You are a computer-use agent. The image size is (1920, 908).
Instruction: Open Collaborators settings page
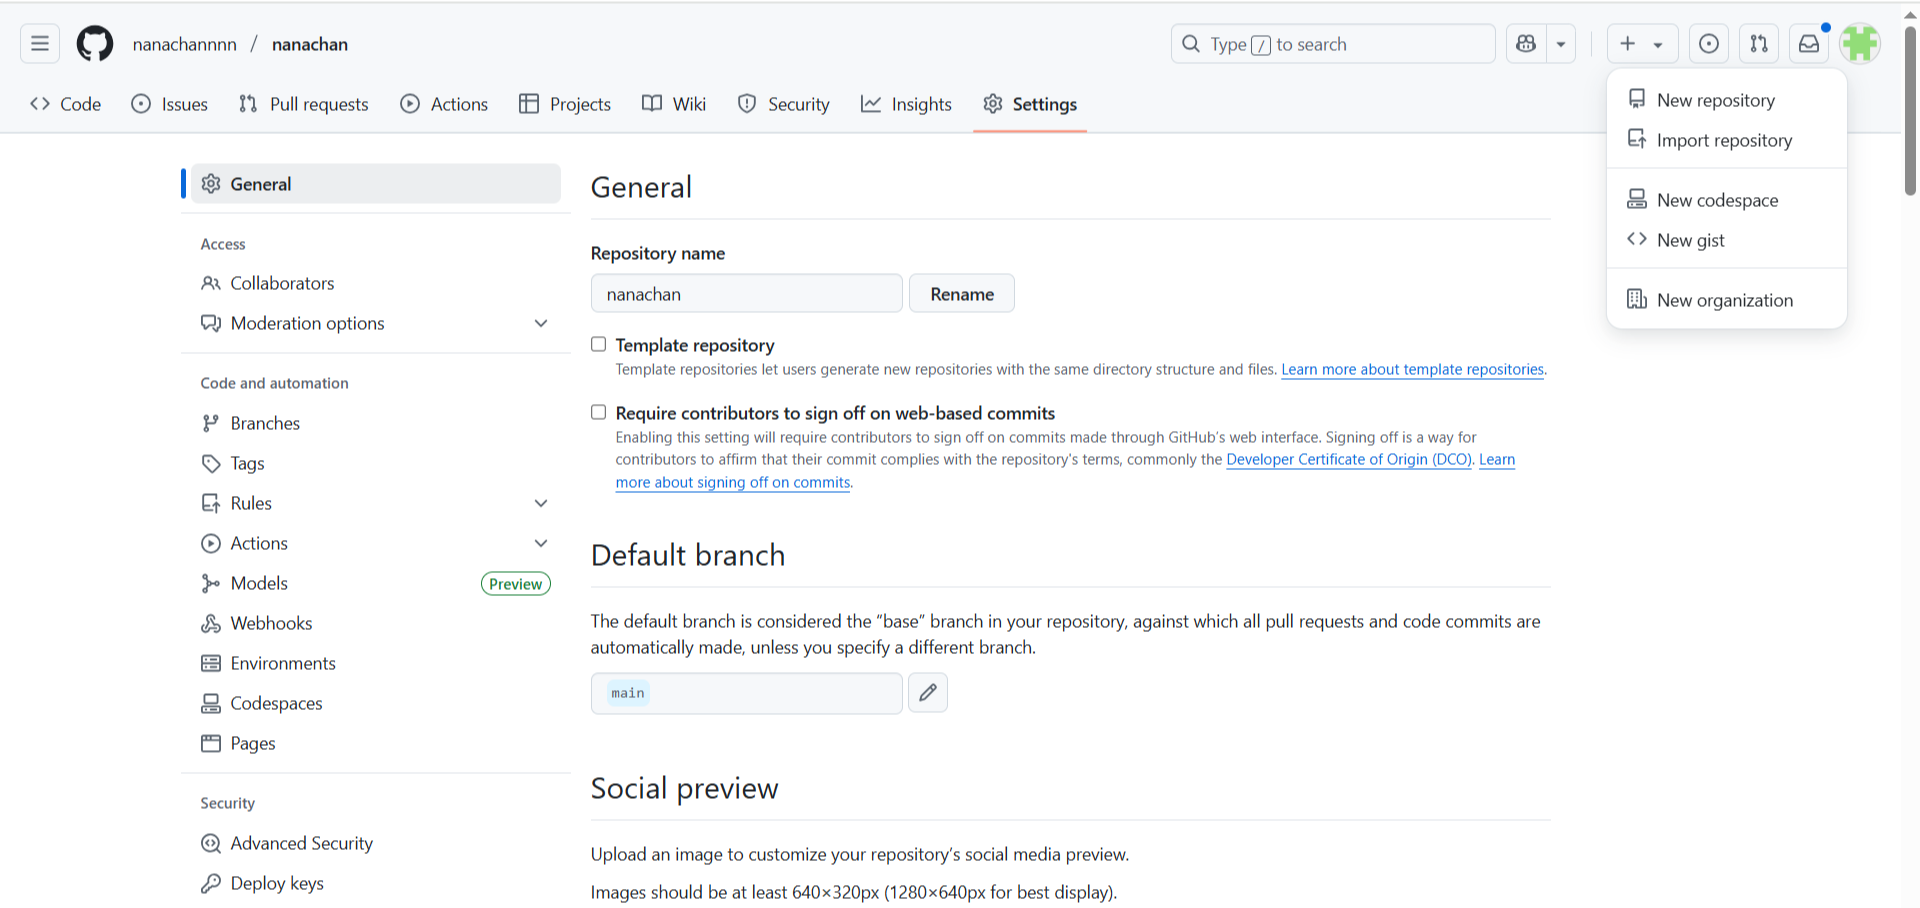(375, 284)
